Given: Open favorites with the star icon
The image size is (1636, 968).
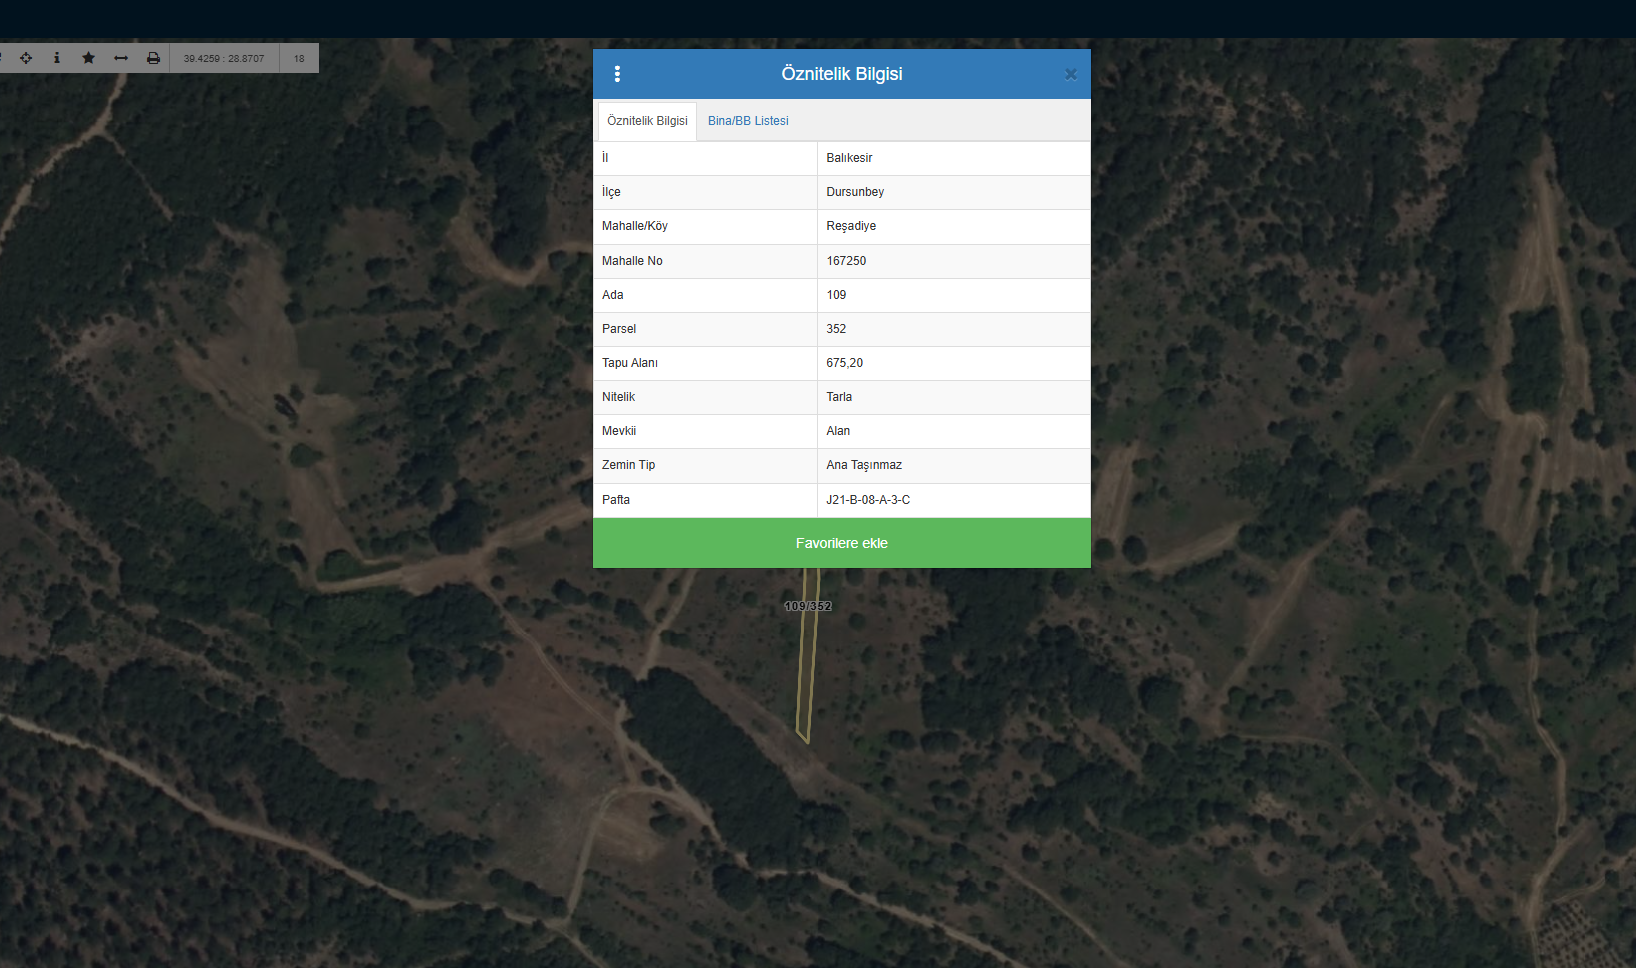Looking at the screenshot, I should pos(88,58).
